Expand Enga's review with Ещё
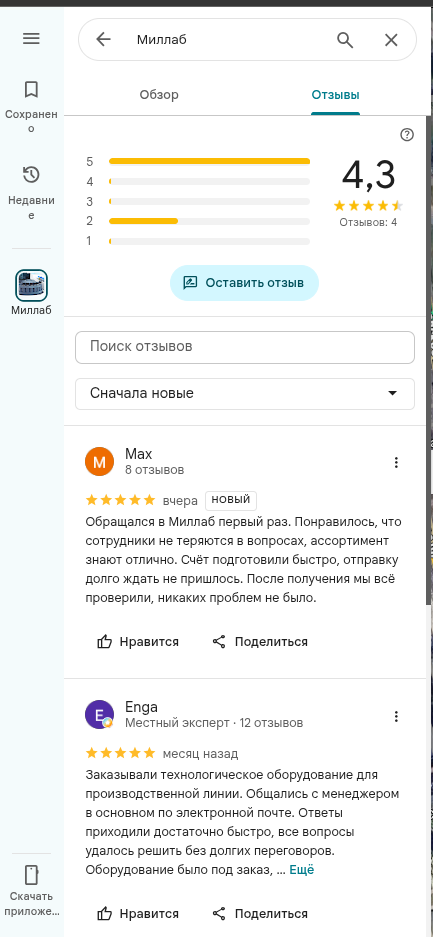The height and width of the screenshot is (937, 433). [x=302, y=870]
